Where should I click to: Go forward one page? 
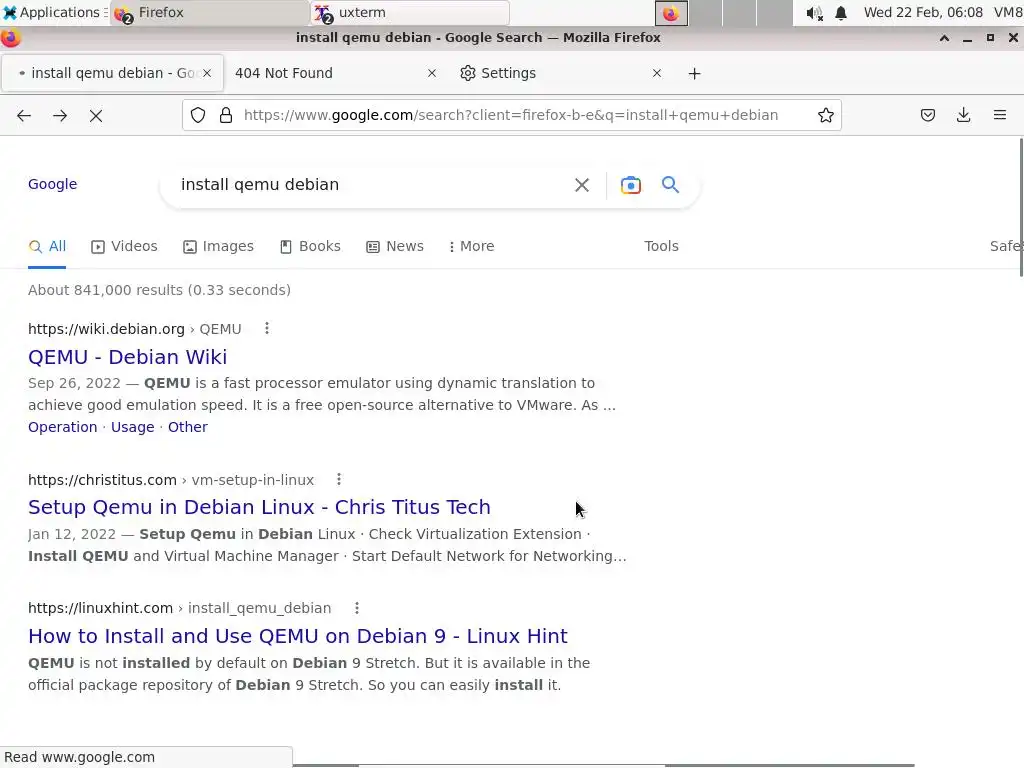click(x=60, y=116)
